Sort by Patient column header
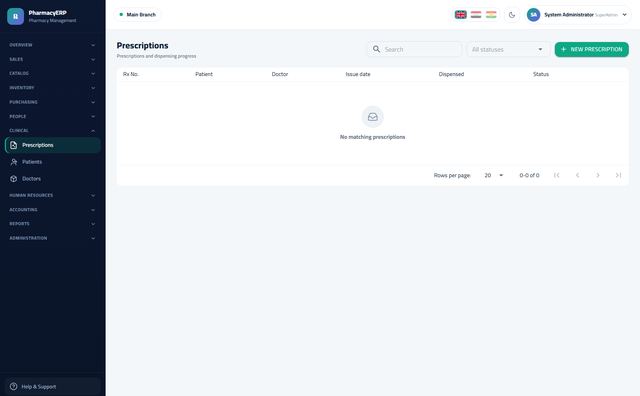Image resolution: width=640 pixels, height=396 pixels. pyautogui.click(x=204, y=74)
